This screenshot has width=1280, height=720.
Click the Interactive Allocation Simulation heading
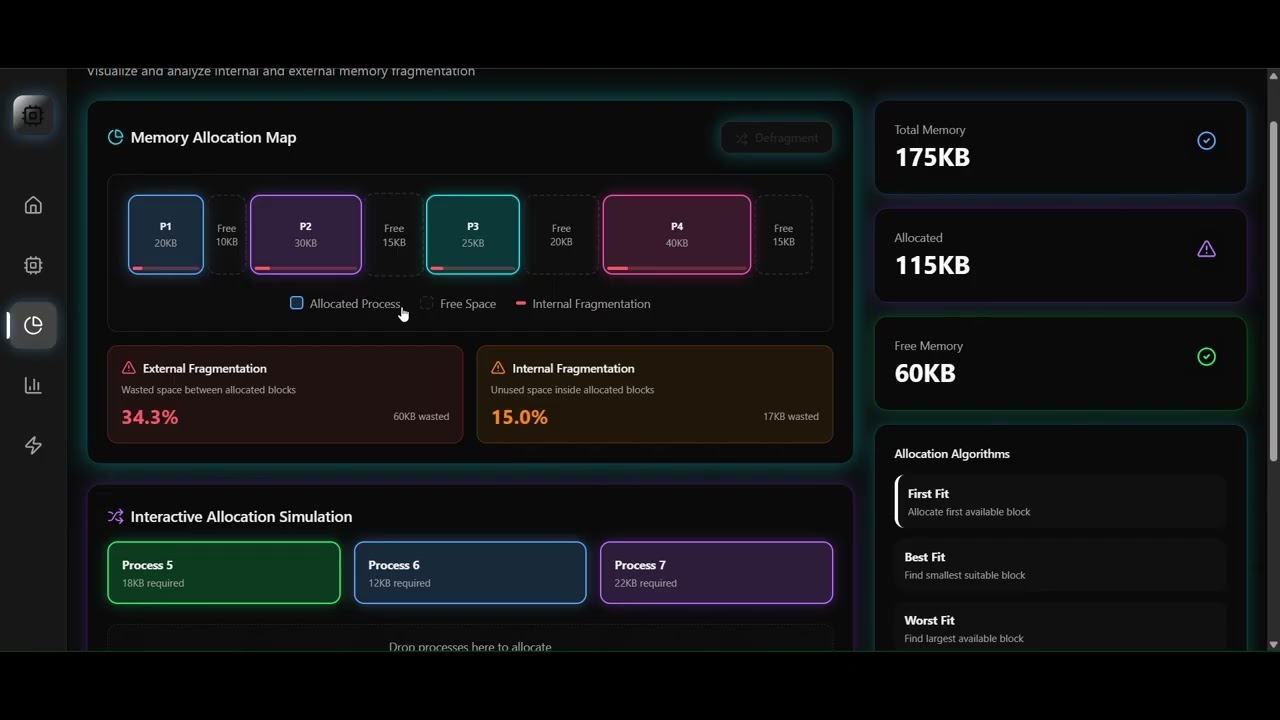coord(241,516)
